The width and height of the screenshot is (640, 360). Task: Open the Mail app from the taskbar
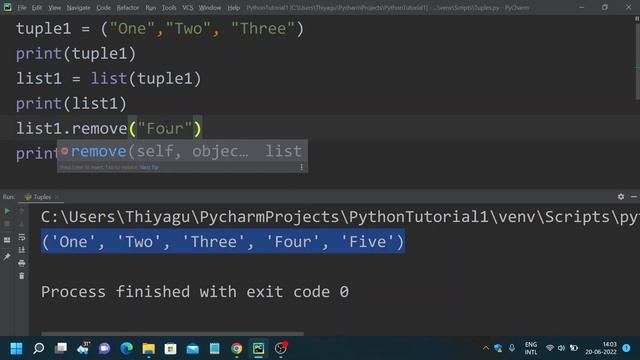click(x=193, y=349)
